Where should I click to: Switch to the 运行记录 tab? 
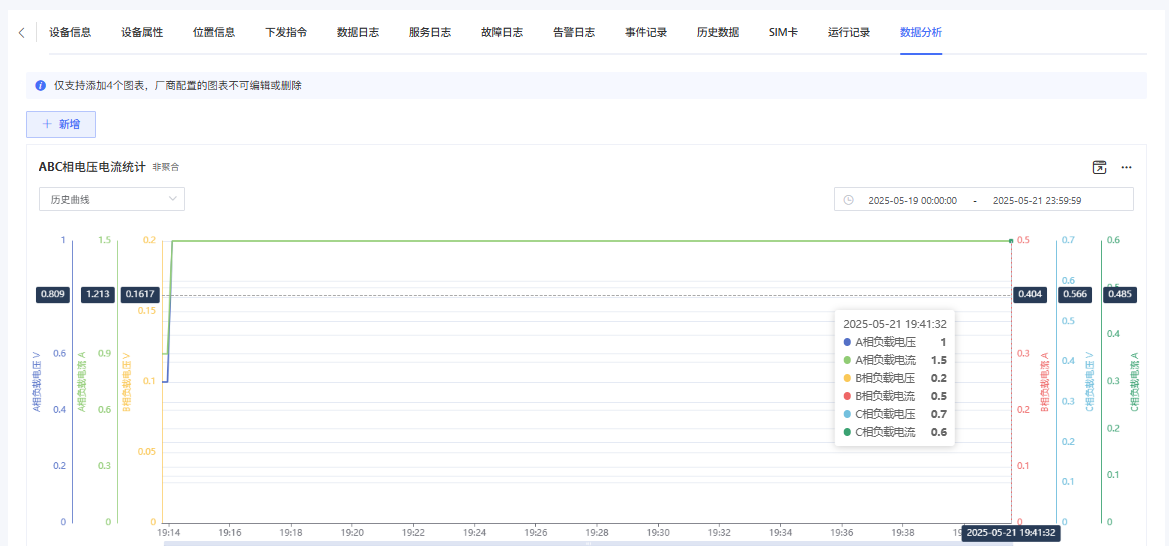[849, 32]
